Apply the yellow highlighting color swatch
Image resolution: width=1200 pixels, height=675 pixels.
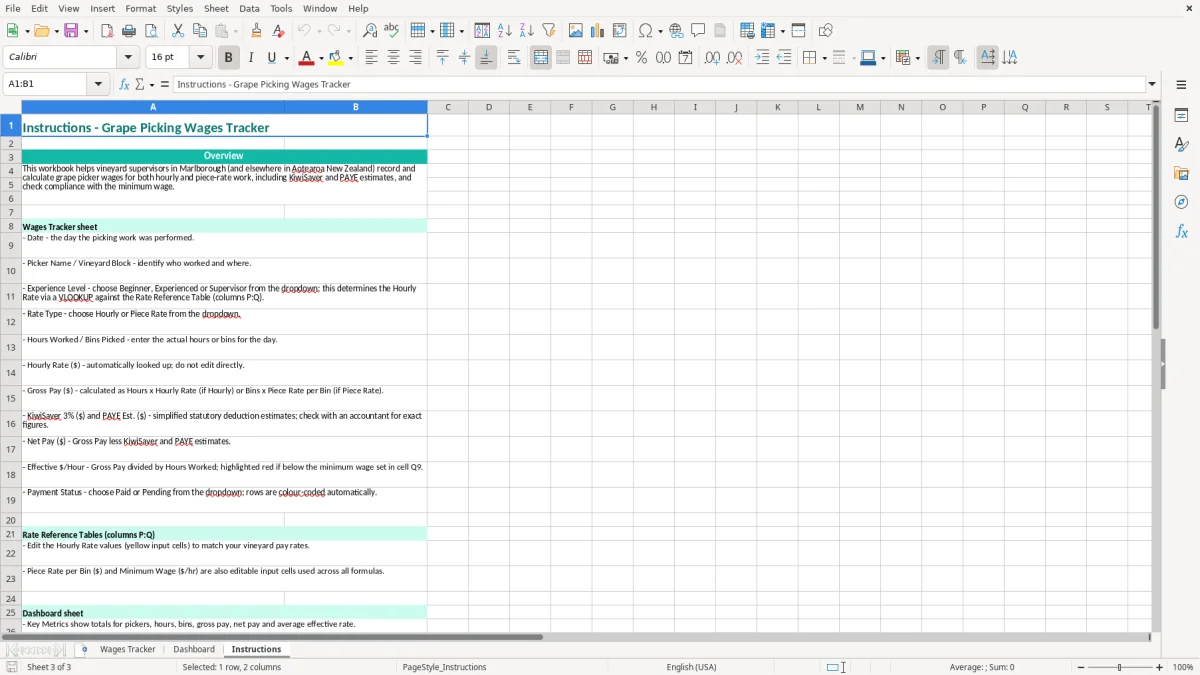click(x=336, y=58)
